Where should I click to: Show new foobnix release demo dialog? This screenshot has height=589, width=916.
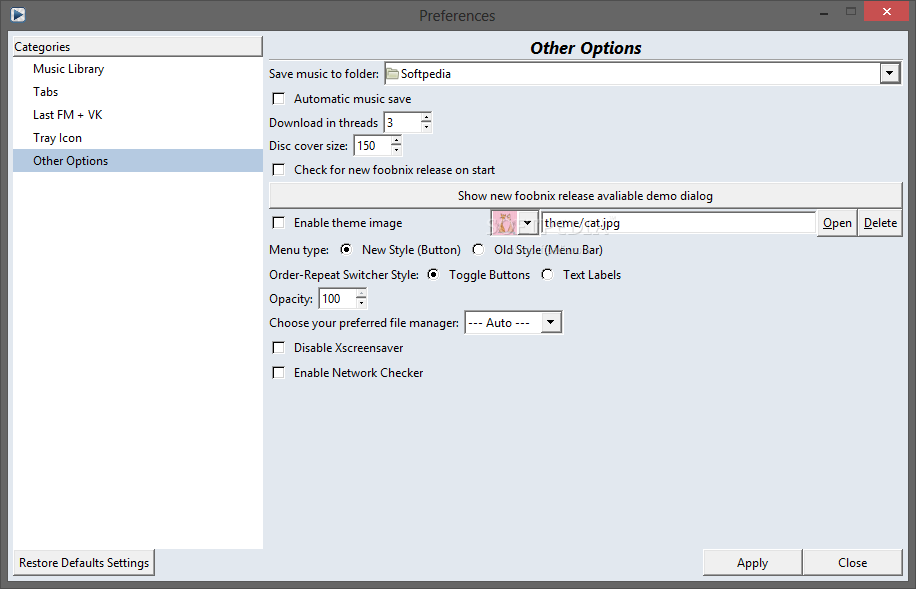click(585, 196)
